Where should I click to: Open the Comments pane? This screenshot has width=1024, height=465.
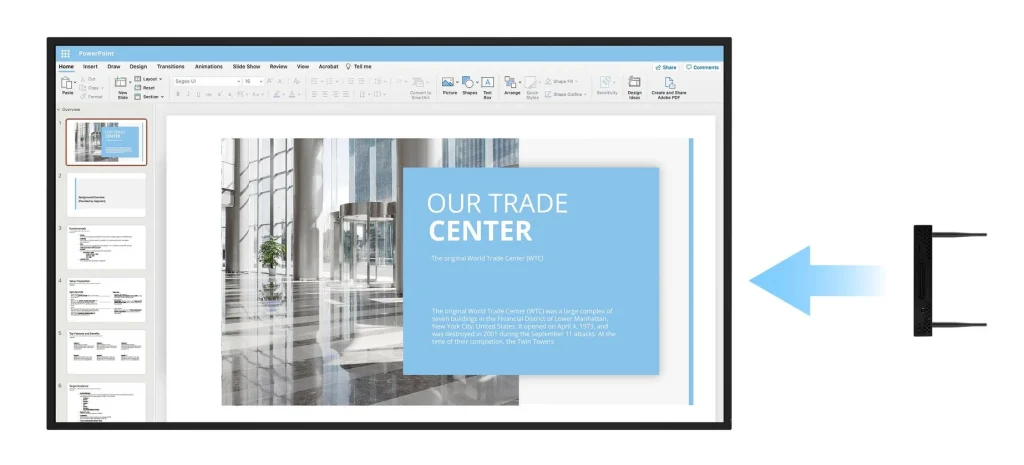[x=702, y=67]
